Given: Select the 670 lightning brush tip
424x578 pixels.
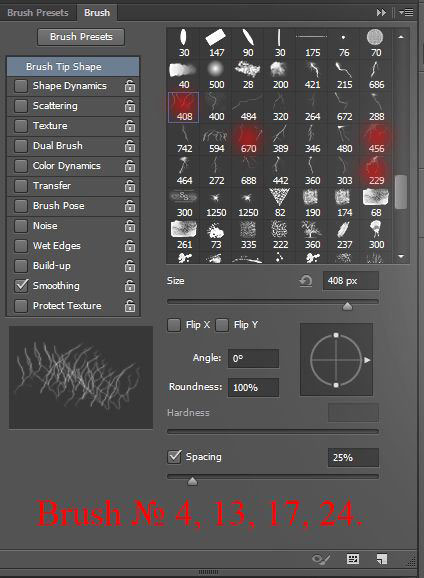Looking at the screenshot, I should pyautogui.click(x=248, y=139).
